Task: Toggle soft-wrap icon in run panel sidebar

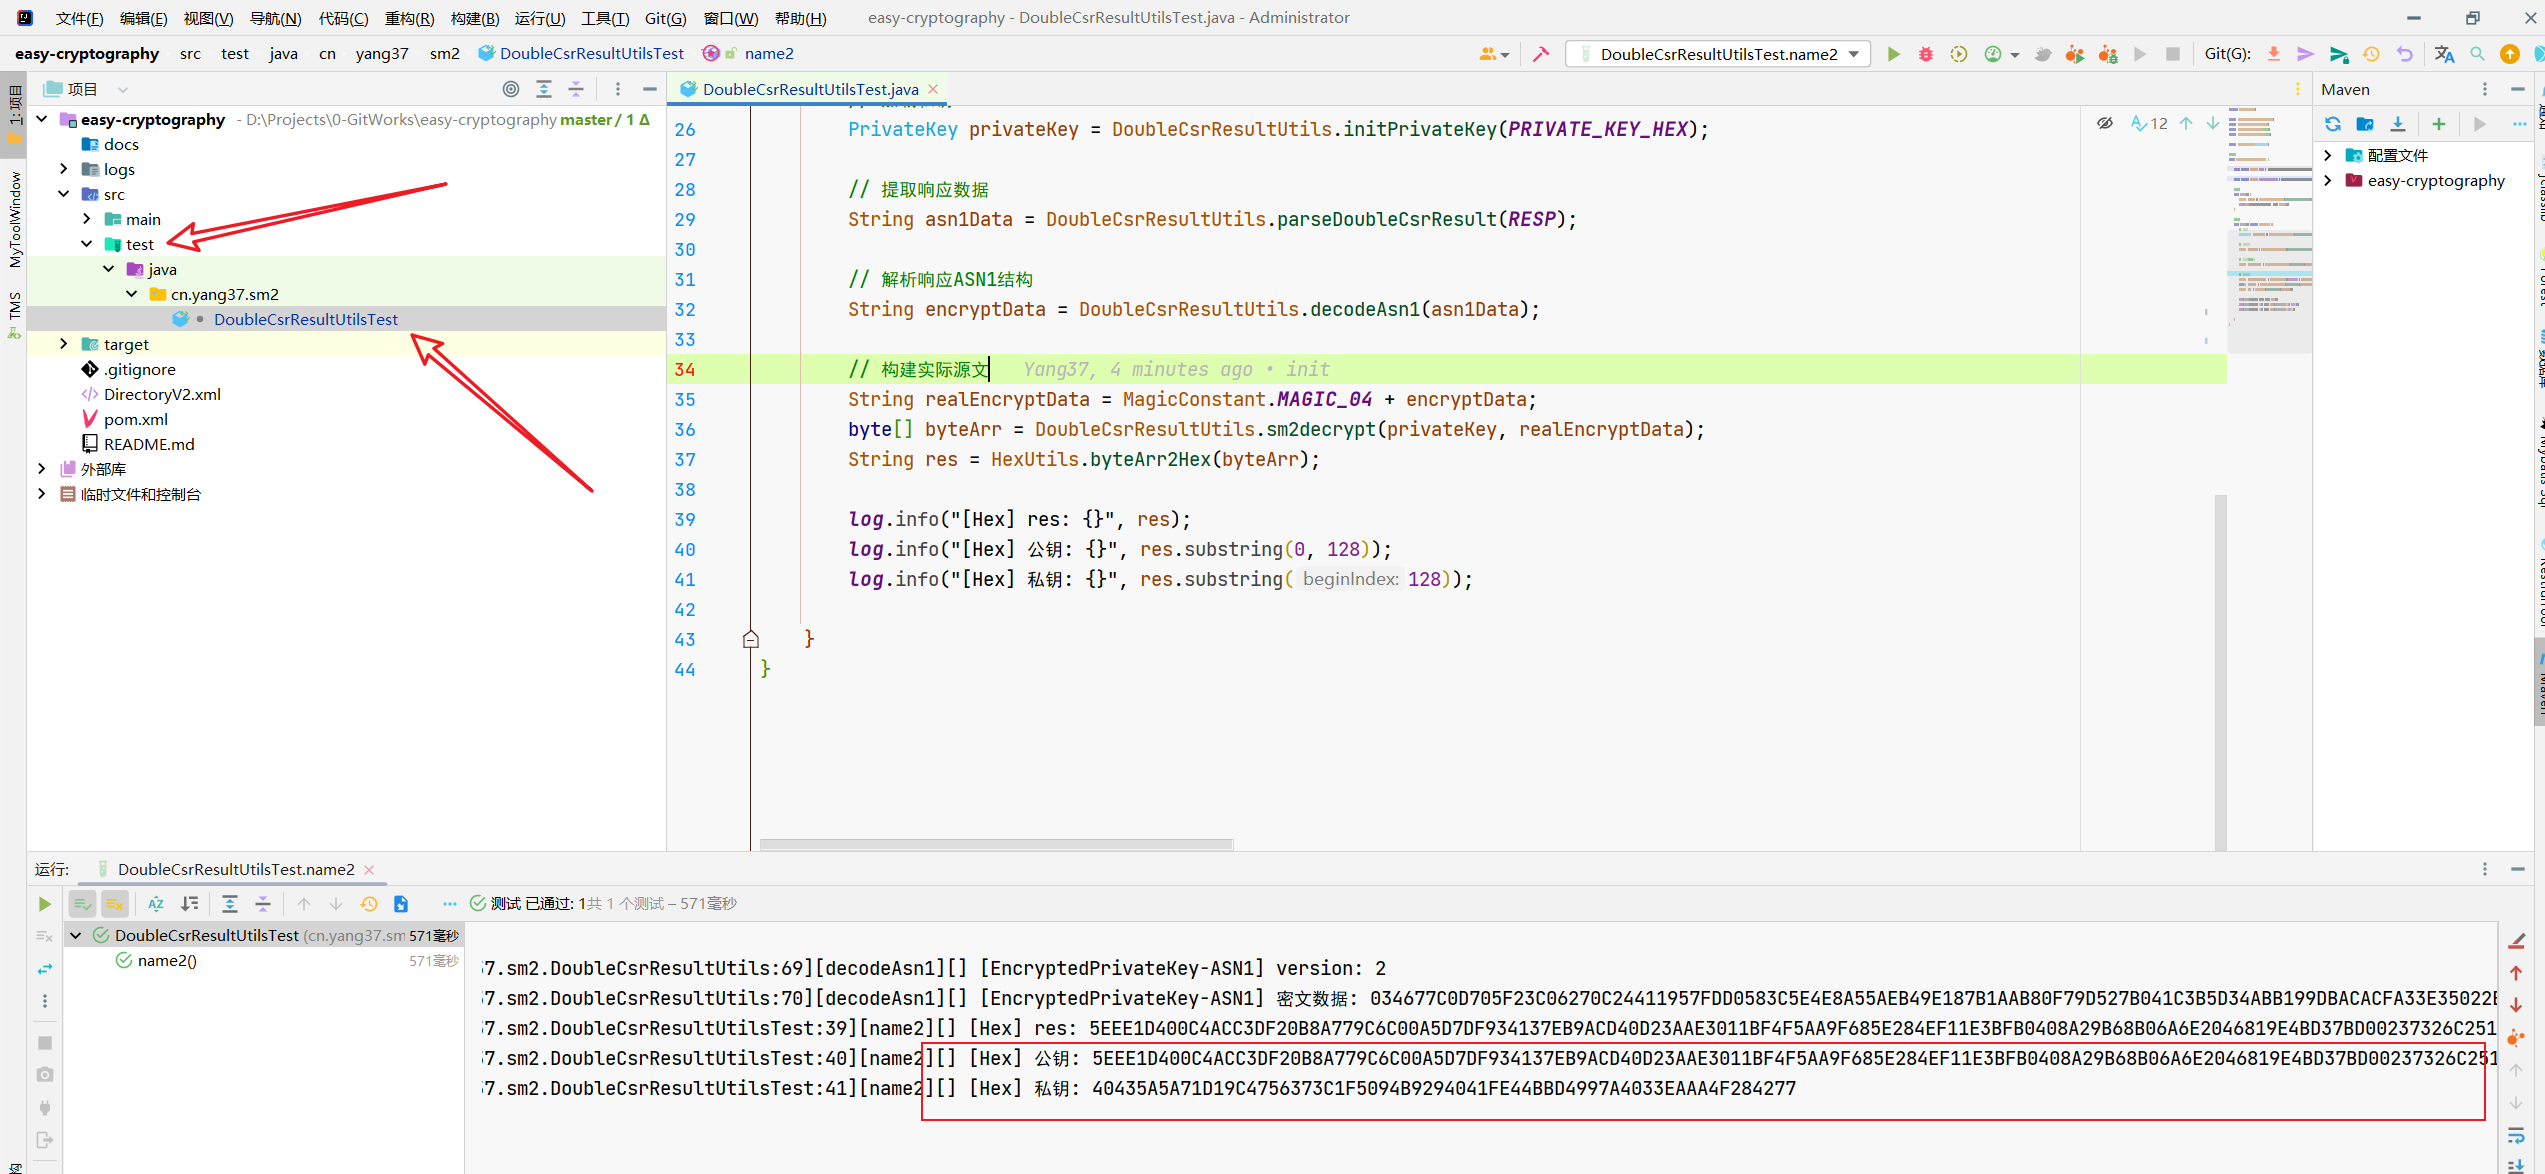Action: click(2516, 1135)
